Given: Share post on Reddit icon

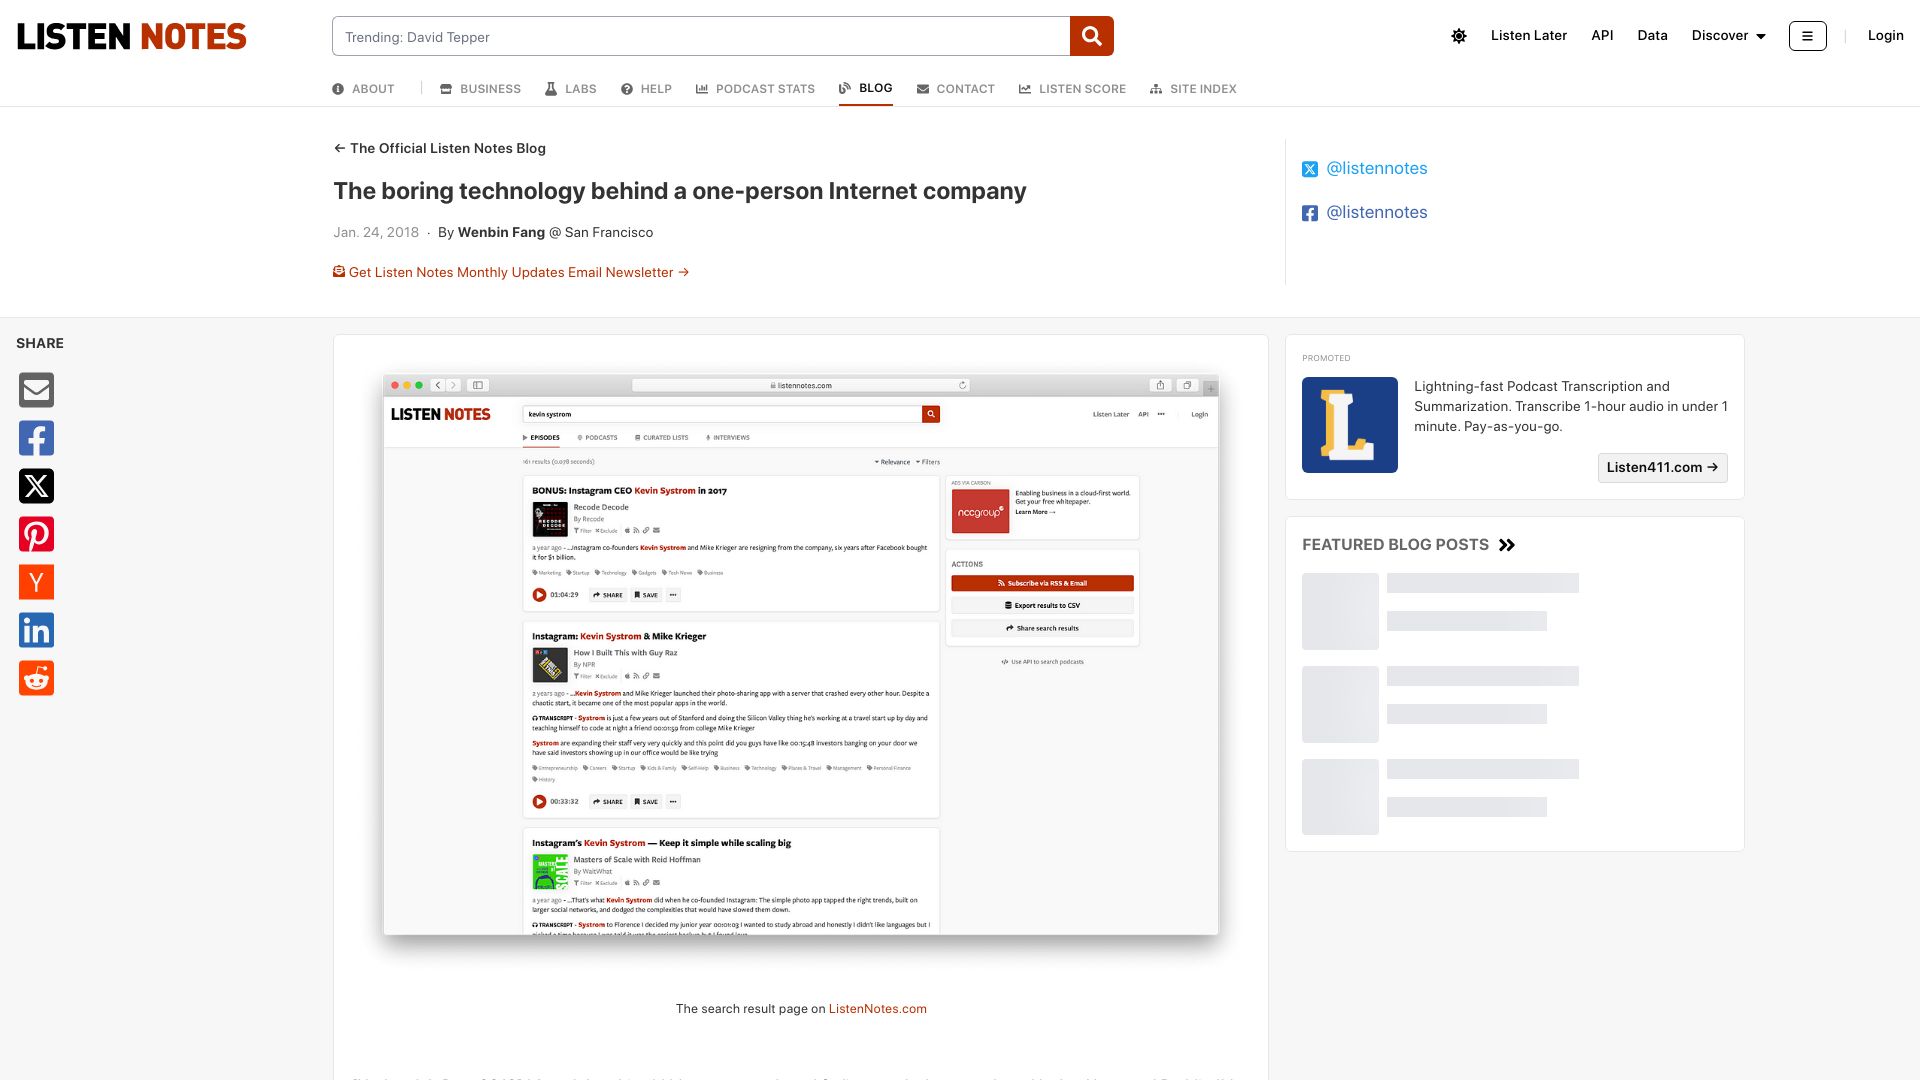Looking at the screenshot, I should [x=36, y=678].
